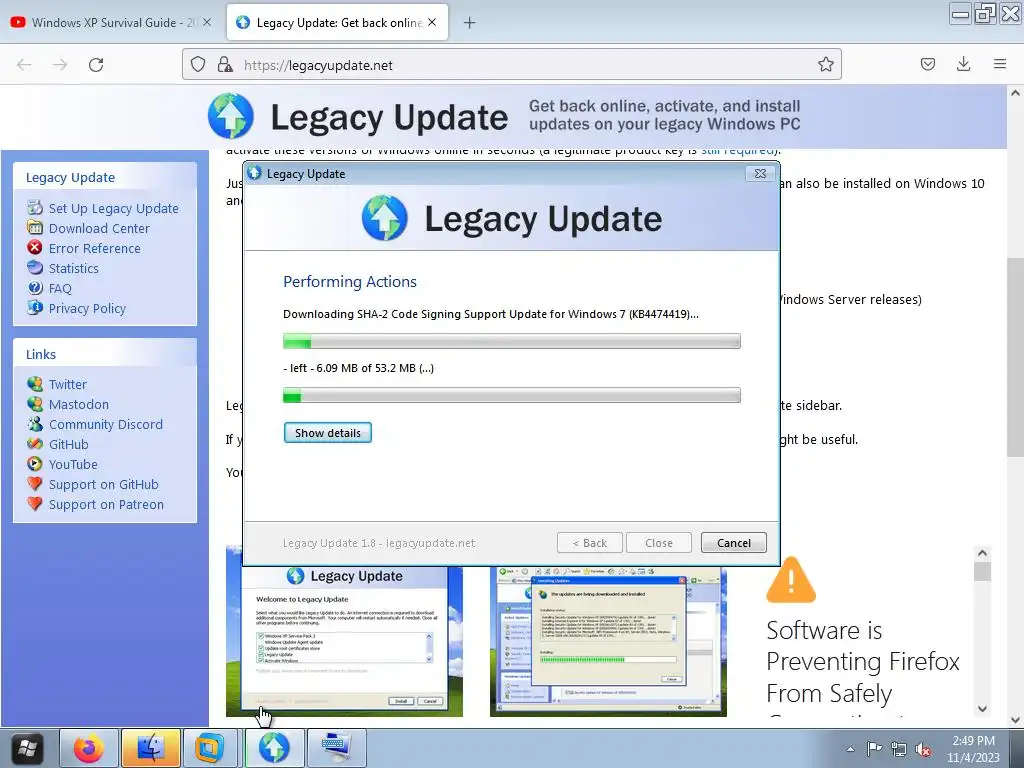Viewport: 1024px width, 768px height.
Task: Open the Statistics sidebar link
Action: click(x=74, y=268)
